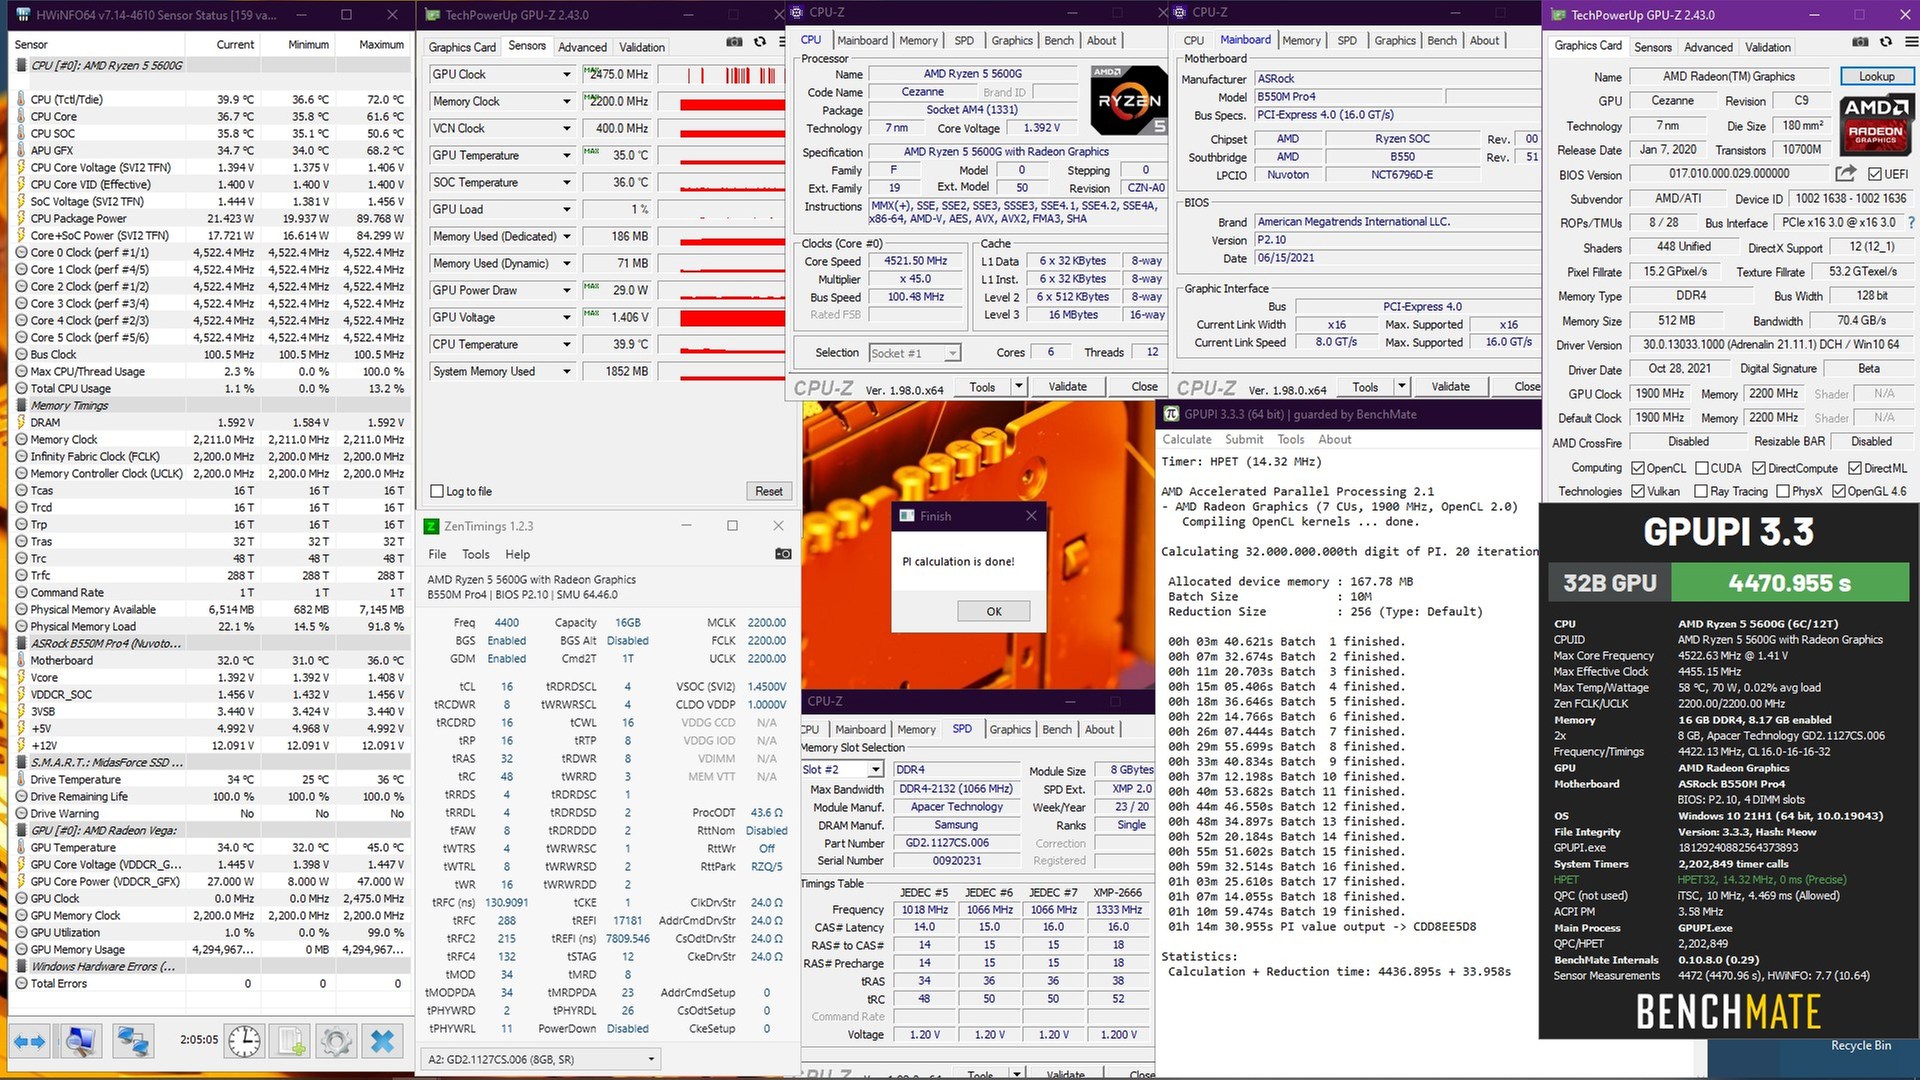Click Lookup button in GPU-Z

point(1876,77)
